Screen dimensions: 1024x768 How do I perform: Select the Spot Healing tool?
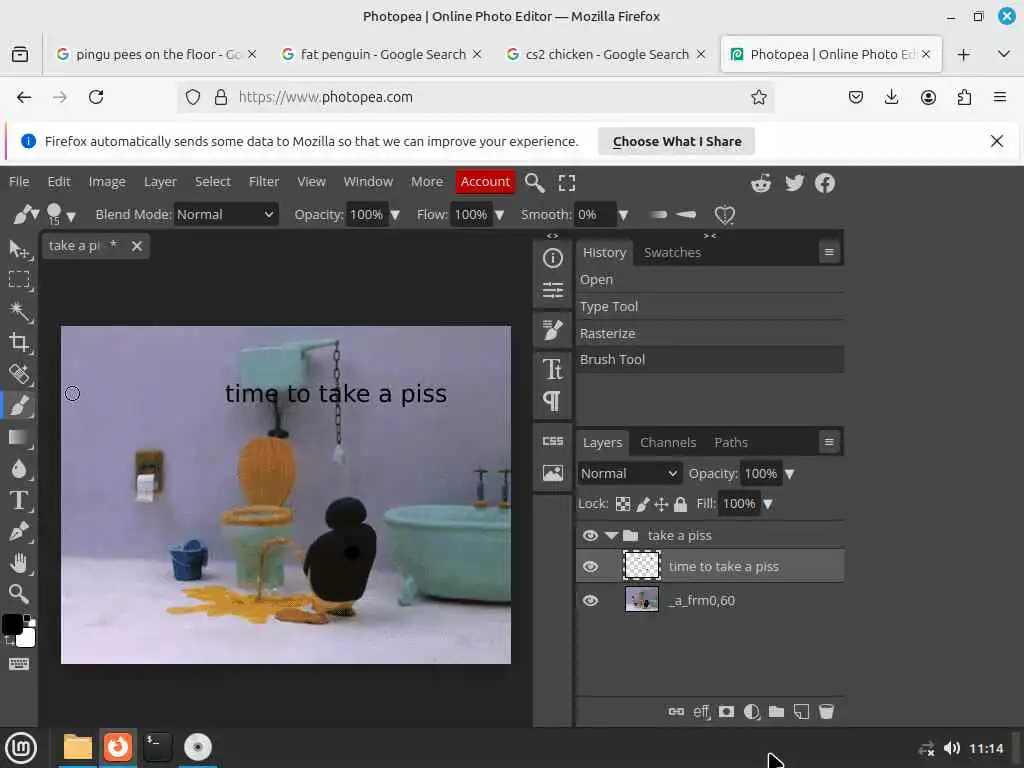click(x=19, y=374)
